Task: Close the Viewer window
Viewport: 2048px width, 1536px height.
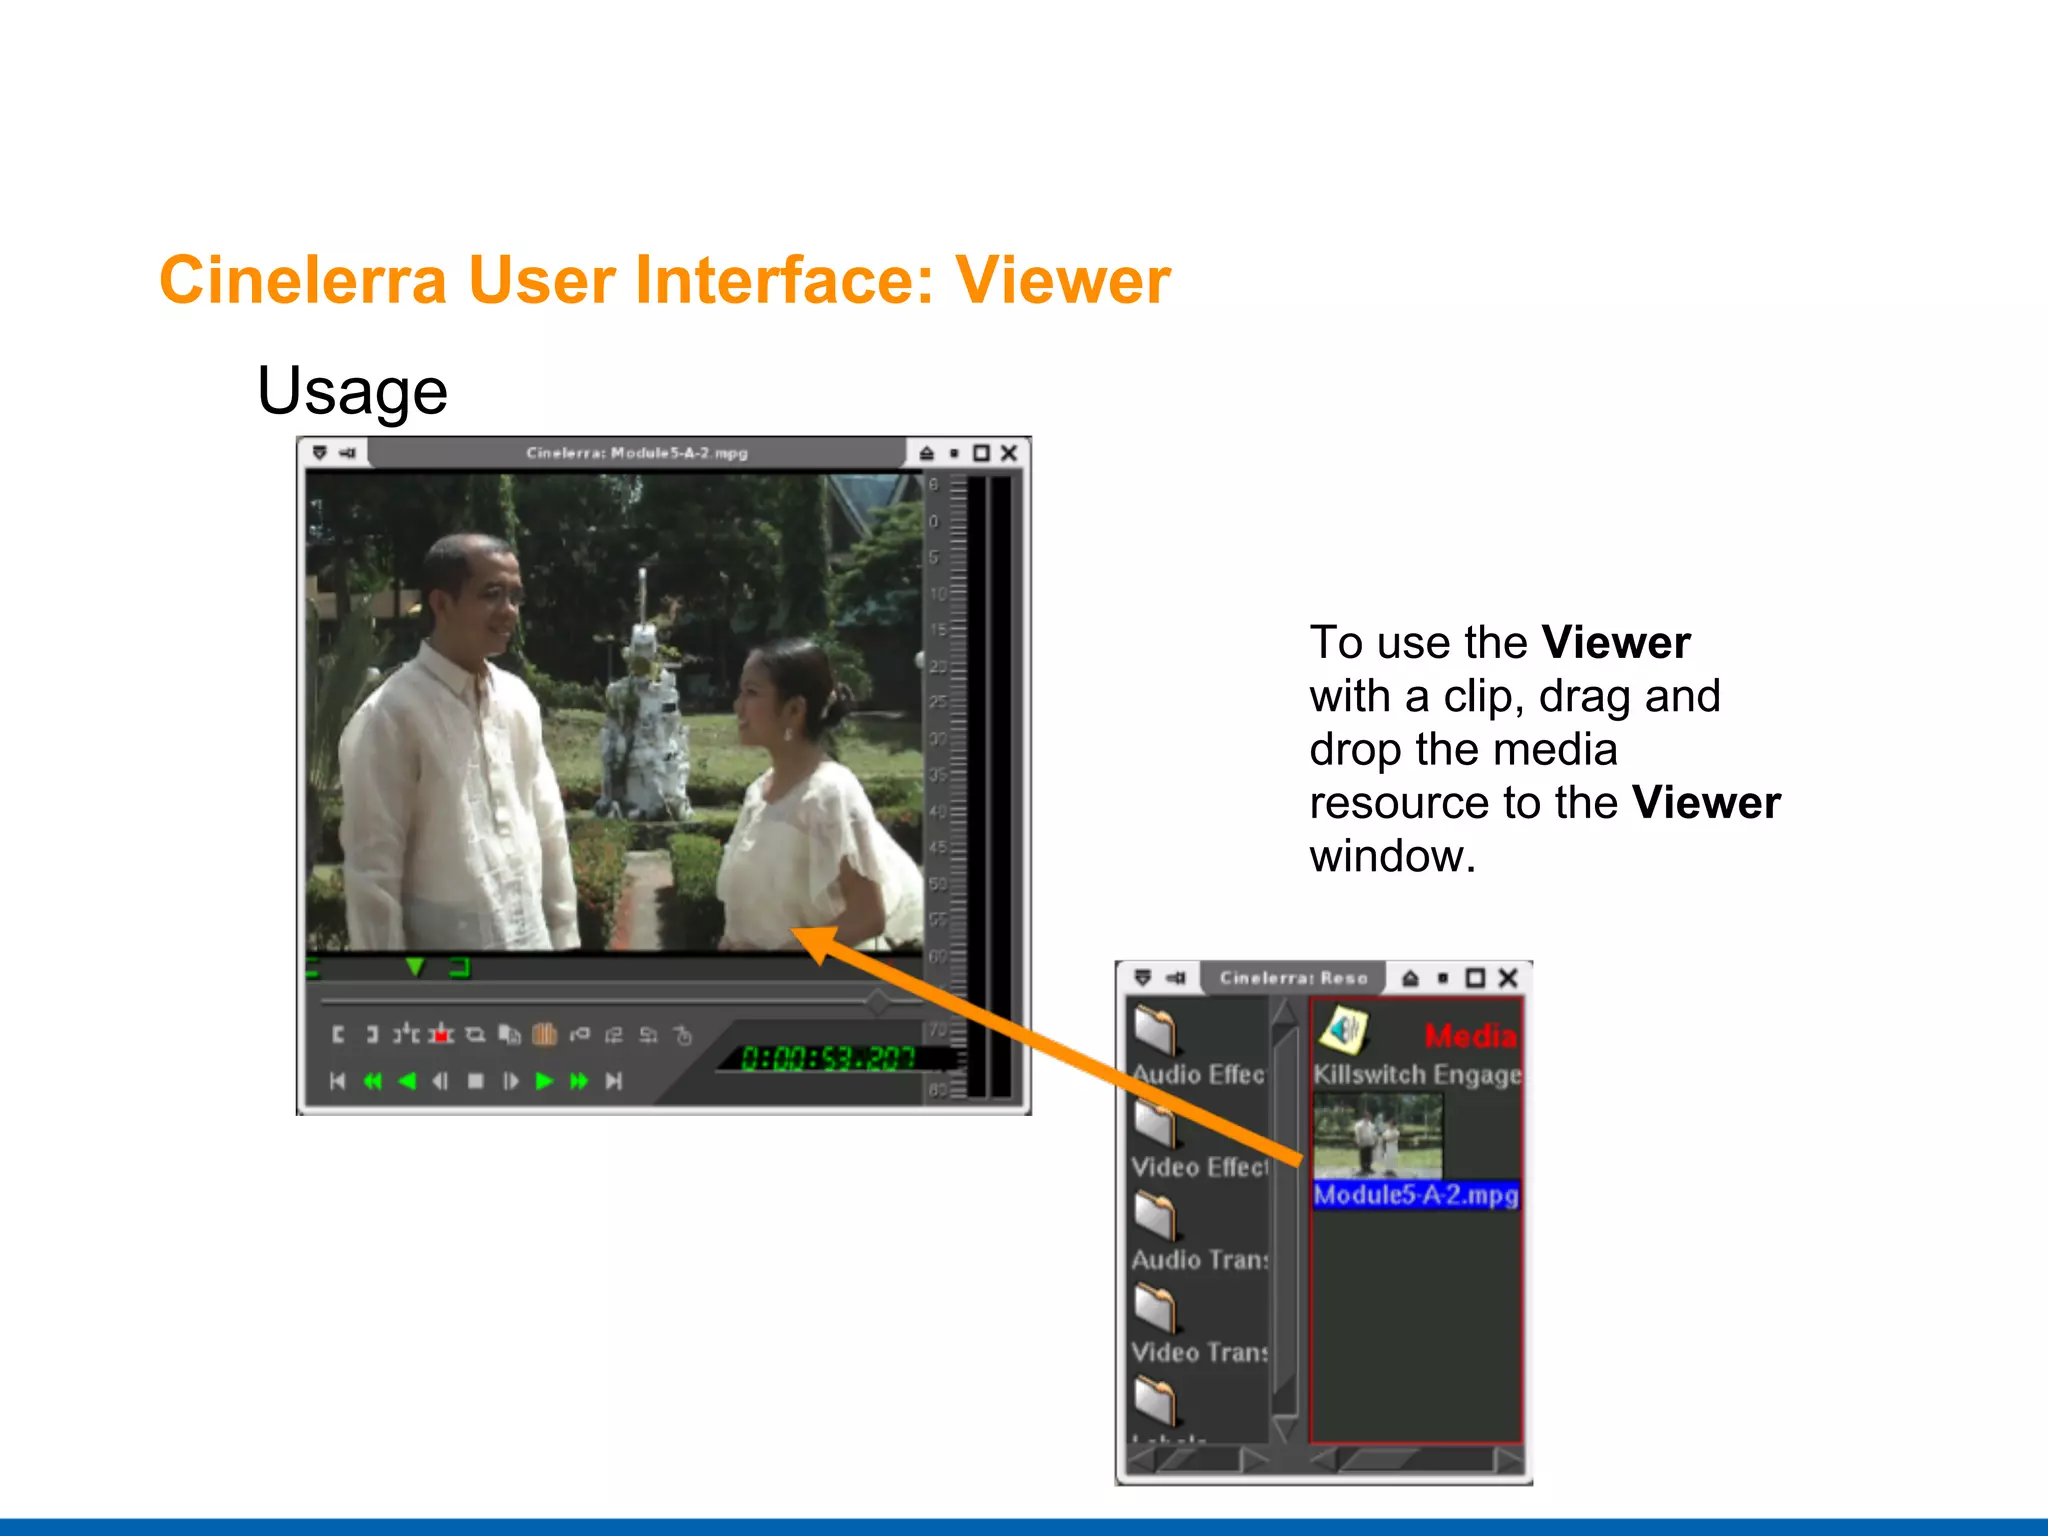Action: [x=1009, y=453]
